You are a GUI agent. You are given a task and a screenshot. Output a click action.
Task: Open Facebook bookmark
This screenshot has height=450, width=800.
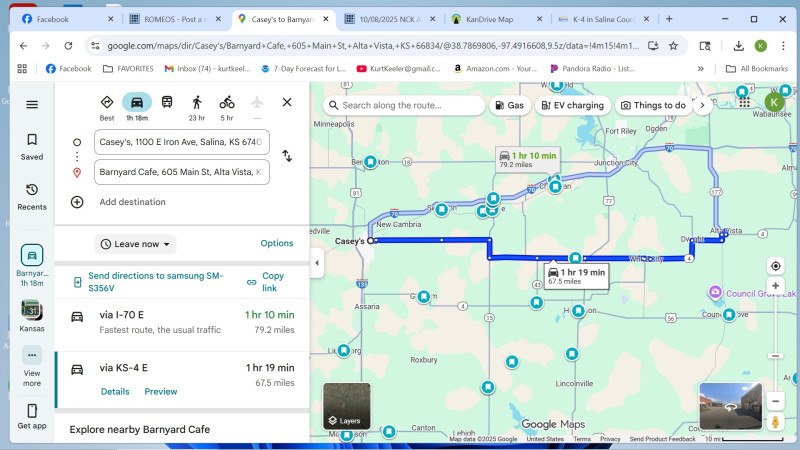[x=68, y=68]
